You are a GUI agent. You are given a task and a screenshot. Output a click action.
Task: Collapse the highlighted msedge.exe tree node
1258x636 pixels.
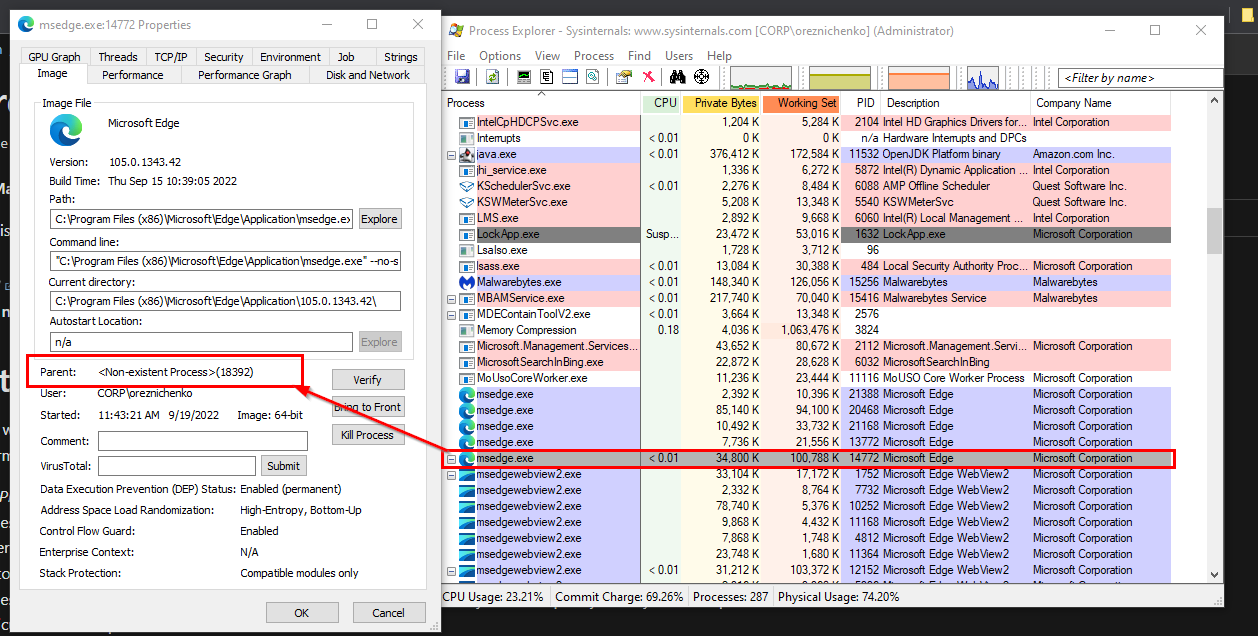pos(452,458)
